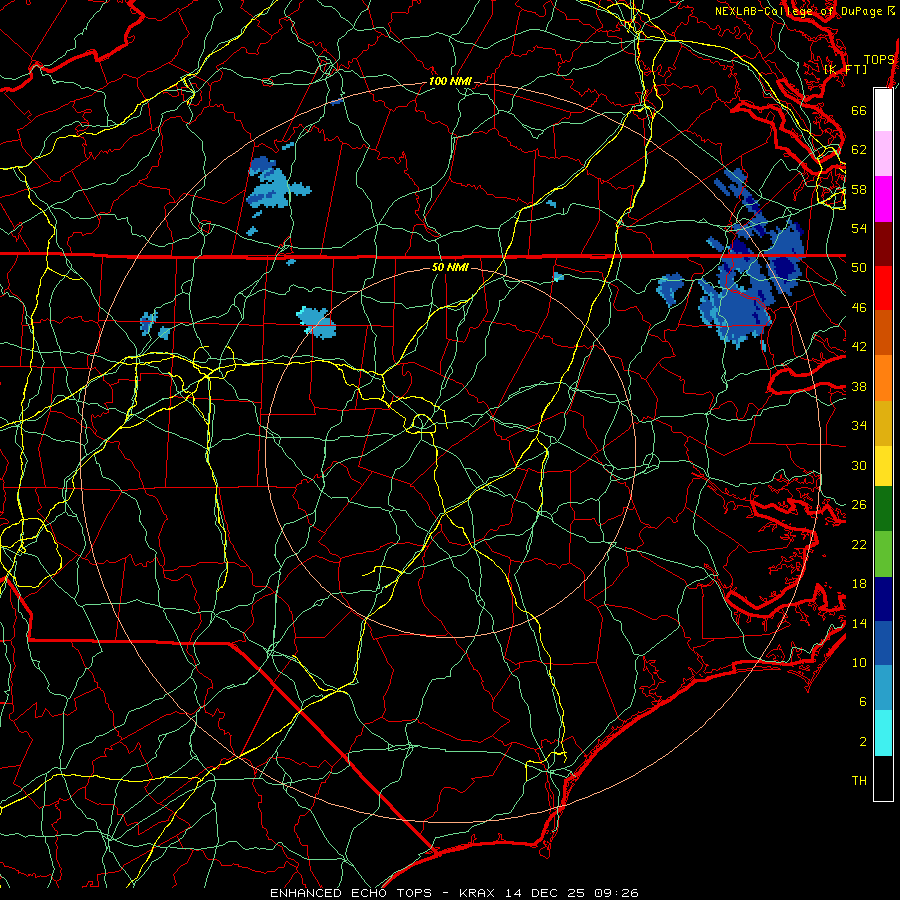
Task: Click the magenta 58 kft legend swatch
Action: [883, 199]
